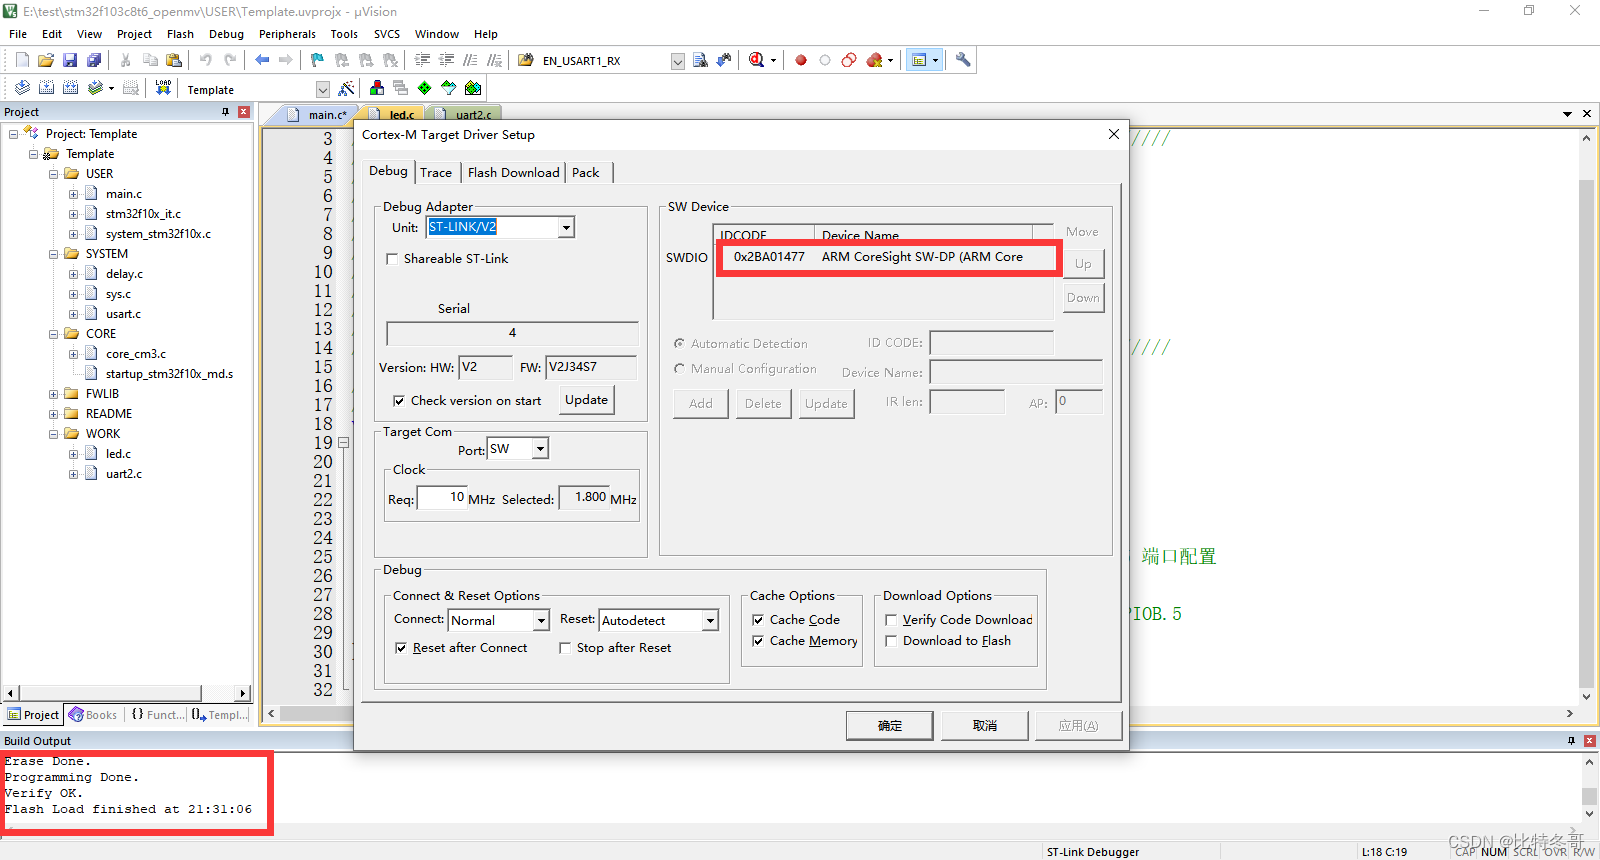The height and width of the screenshot is (860, 1600).
Task: Click the Paste clipboard icon
Action: pyautogui.click(x=174, y=60)
